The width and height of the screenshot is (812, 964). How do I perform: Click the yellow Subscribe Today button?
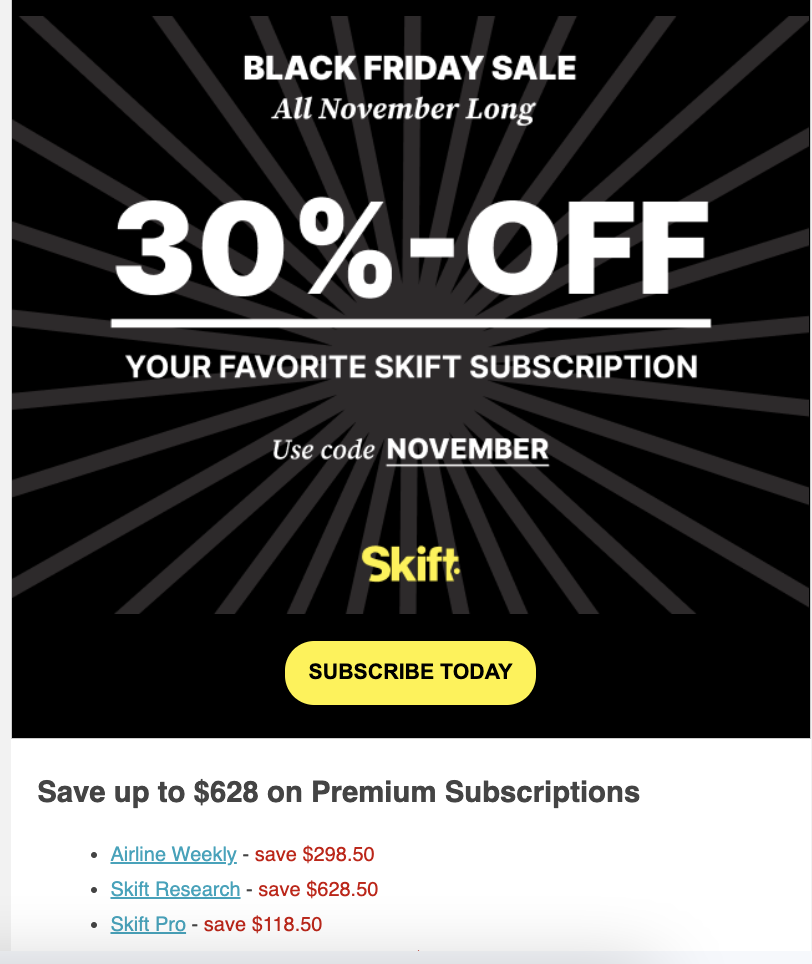click(x=410, y=672)
